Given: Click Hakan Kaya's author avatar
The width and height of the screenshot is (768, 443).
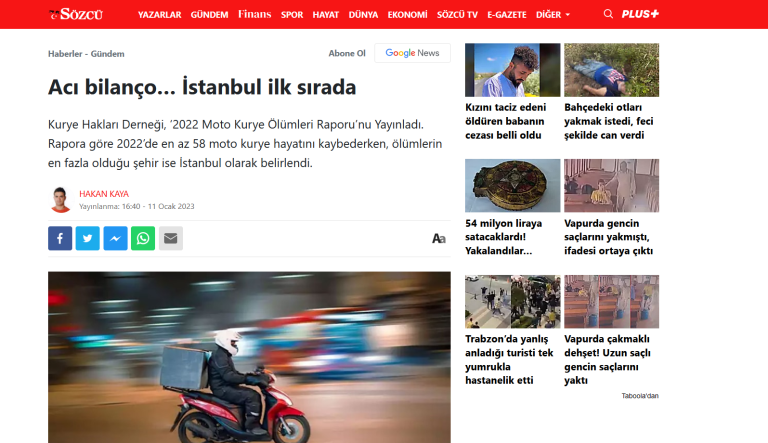Looking at the screenshot, I should (60, 199).
